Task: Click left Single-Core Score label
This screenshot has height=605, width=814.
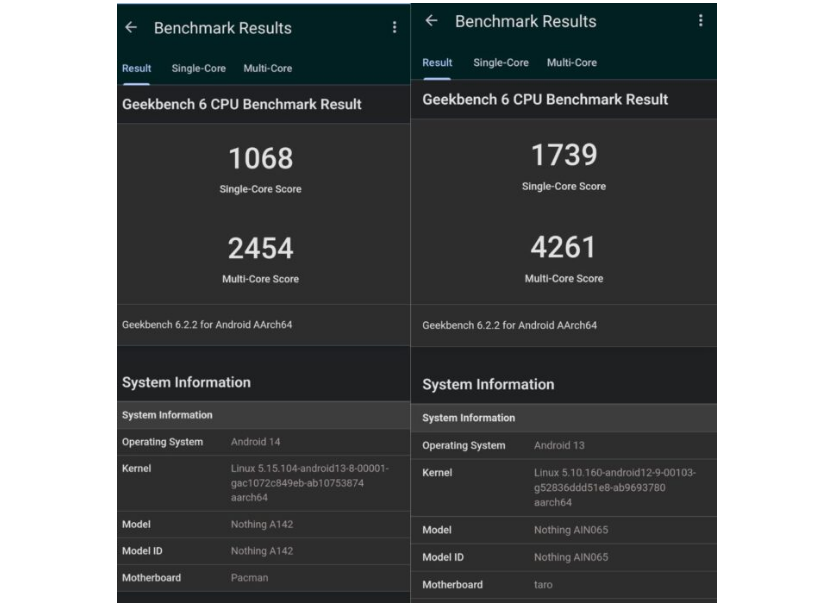Action: point(260,189)
